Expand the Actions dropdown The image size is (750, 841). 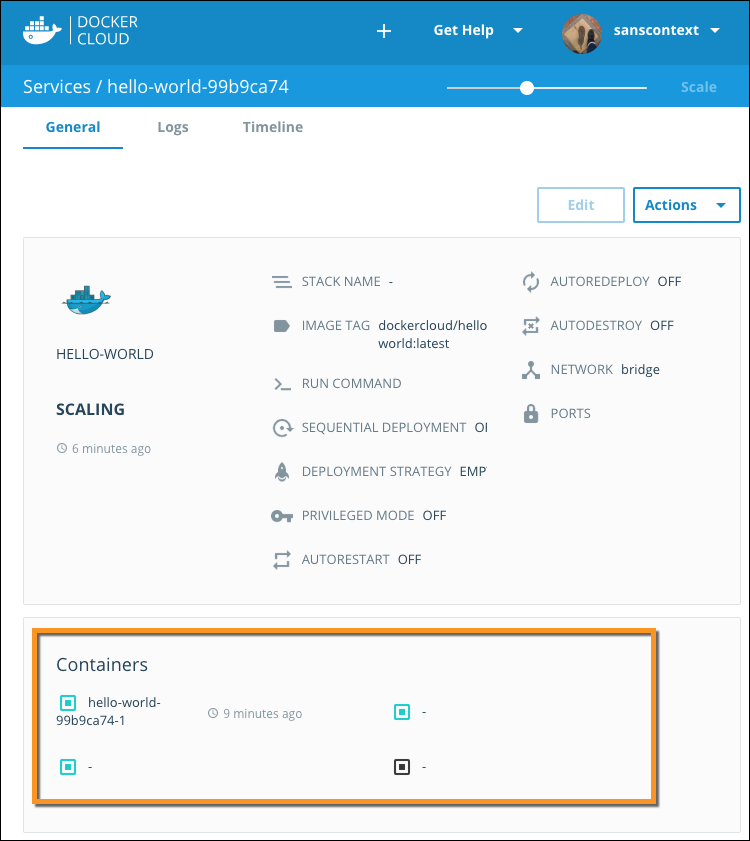point(686,205)
